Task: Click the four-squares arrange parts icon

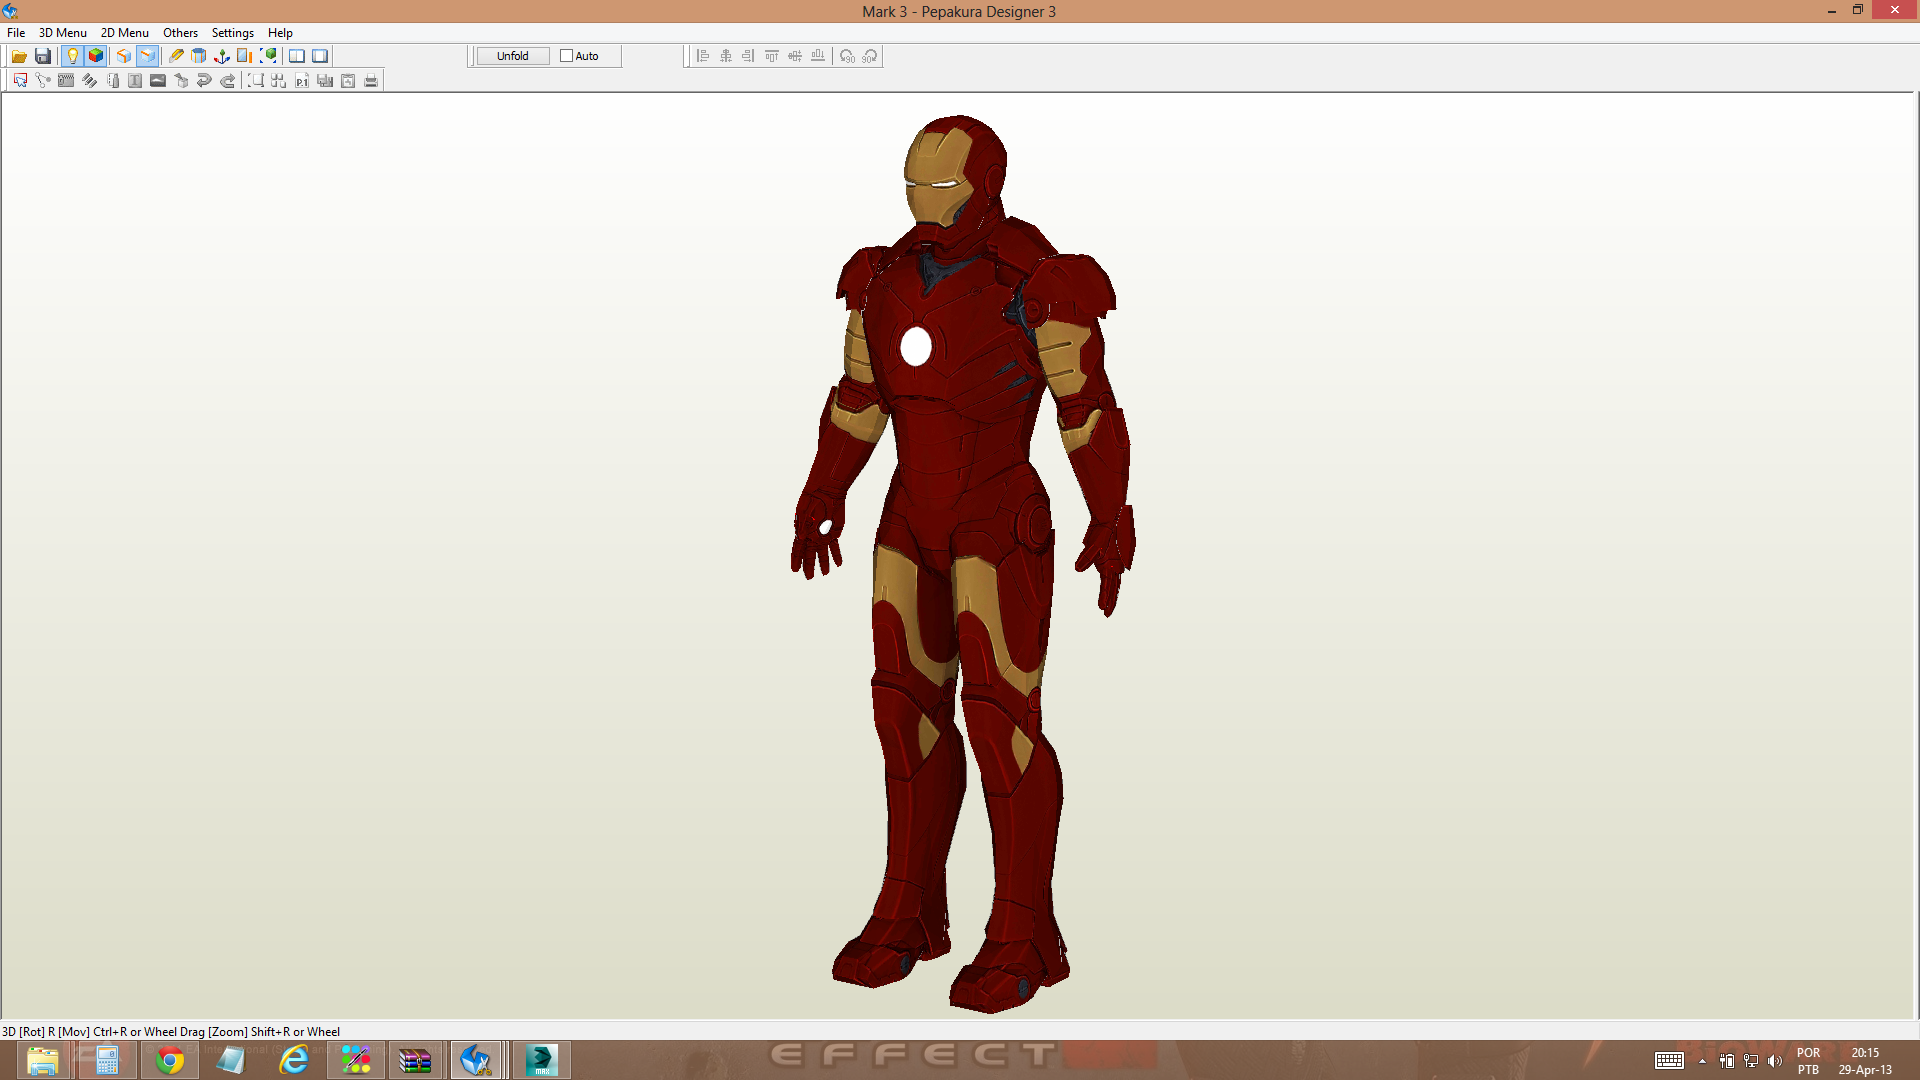Action: (x=279, y=81)
